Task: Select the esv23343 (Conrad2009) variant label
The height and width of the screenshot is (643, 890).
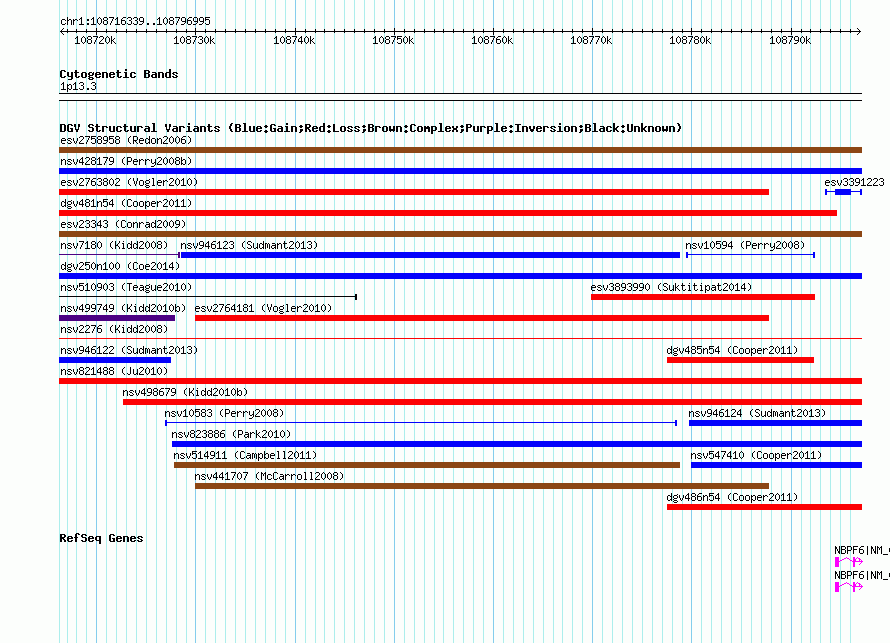Action: (x=123, y=224)
